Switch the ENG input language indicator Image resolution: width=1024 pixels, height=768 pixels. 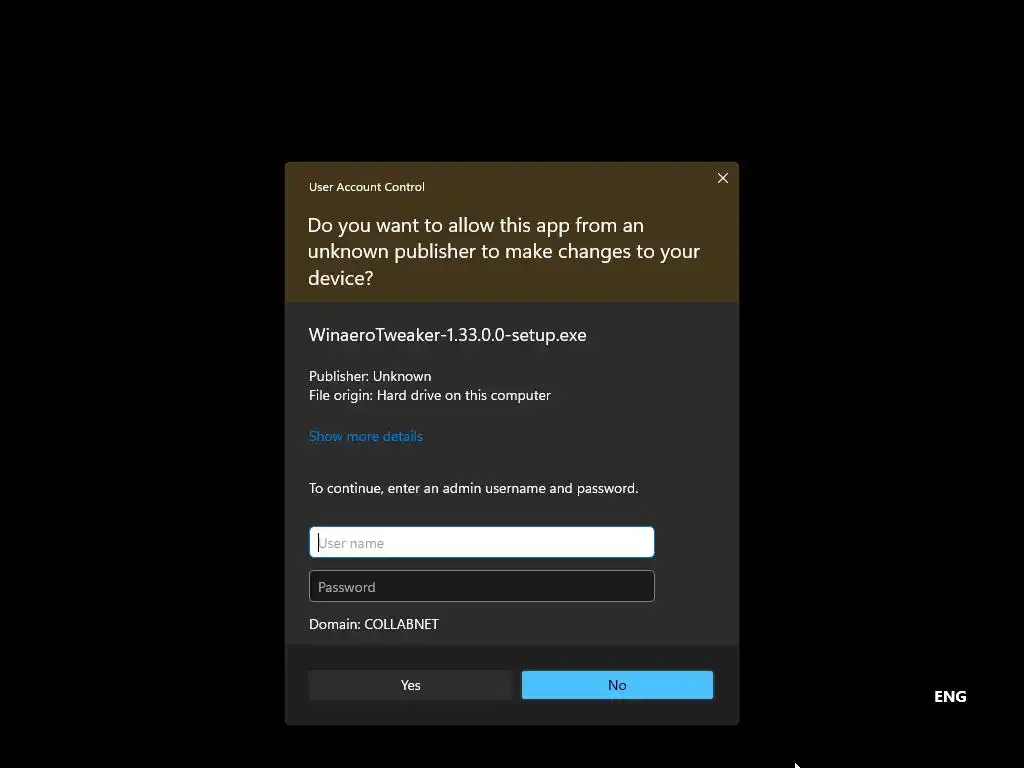click(x=950, y=697)
